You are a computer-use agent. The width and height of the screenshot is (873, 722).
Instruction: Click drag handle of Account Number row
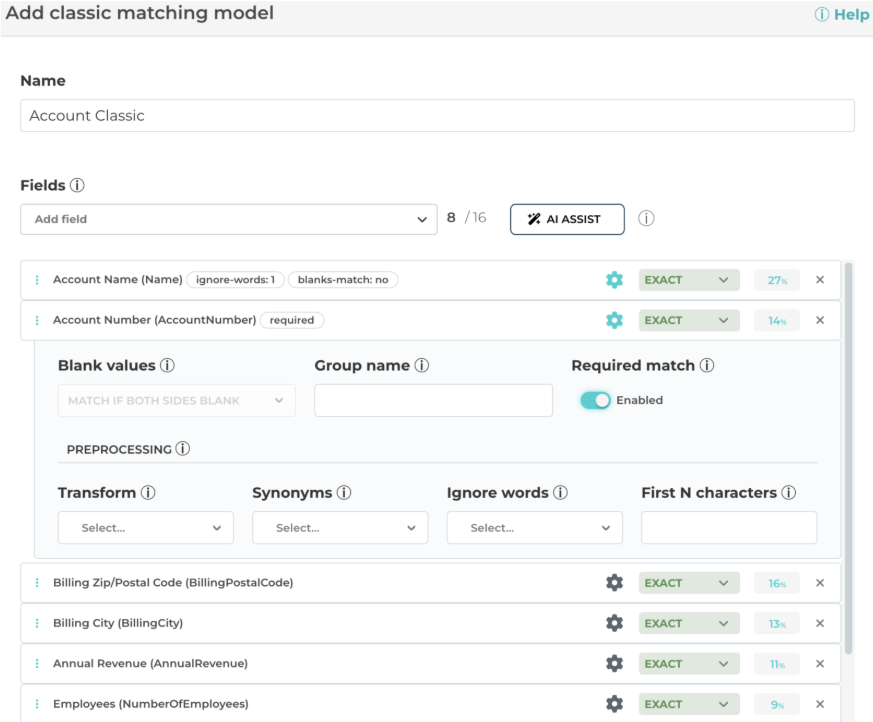coord(37,320)
